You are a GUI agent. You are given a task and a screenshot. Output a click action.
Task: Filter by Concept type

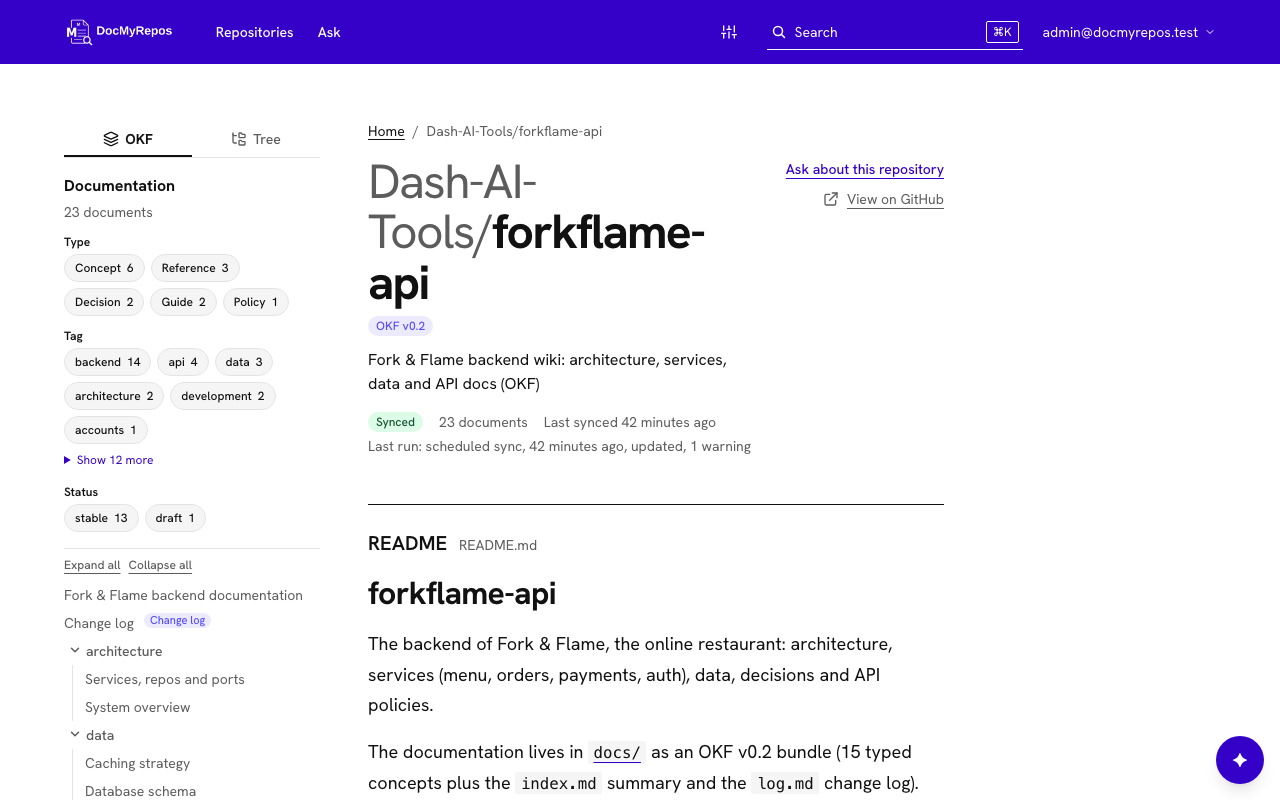104,268
